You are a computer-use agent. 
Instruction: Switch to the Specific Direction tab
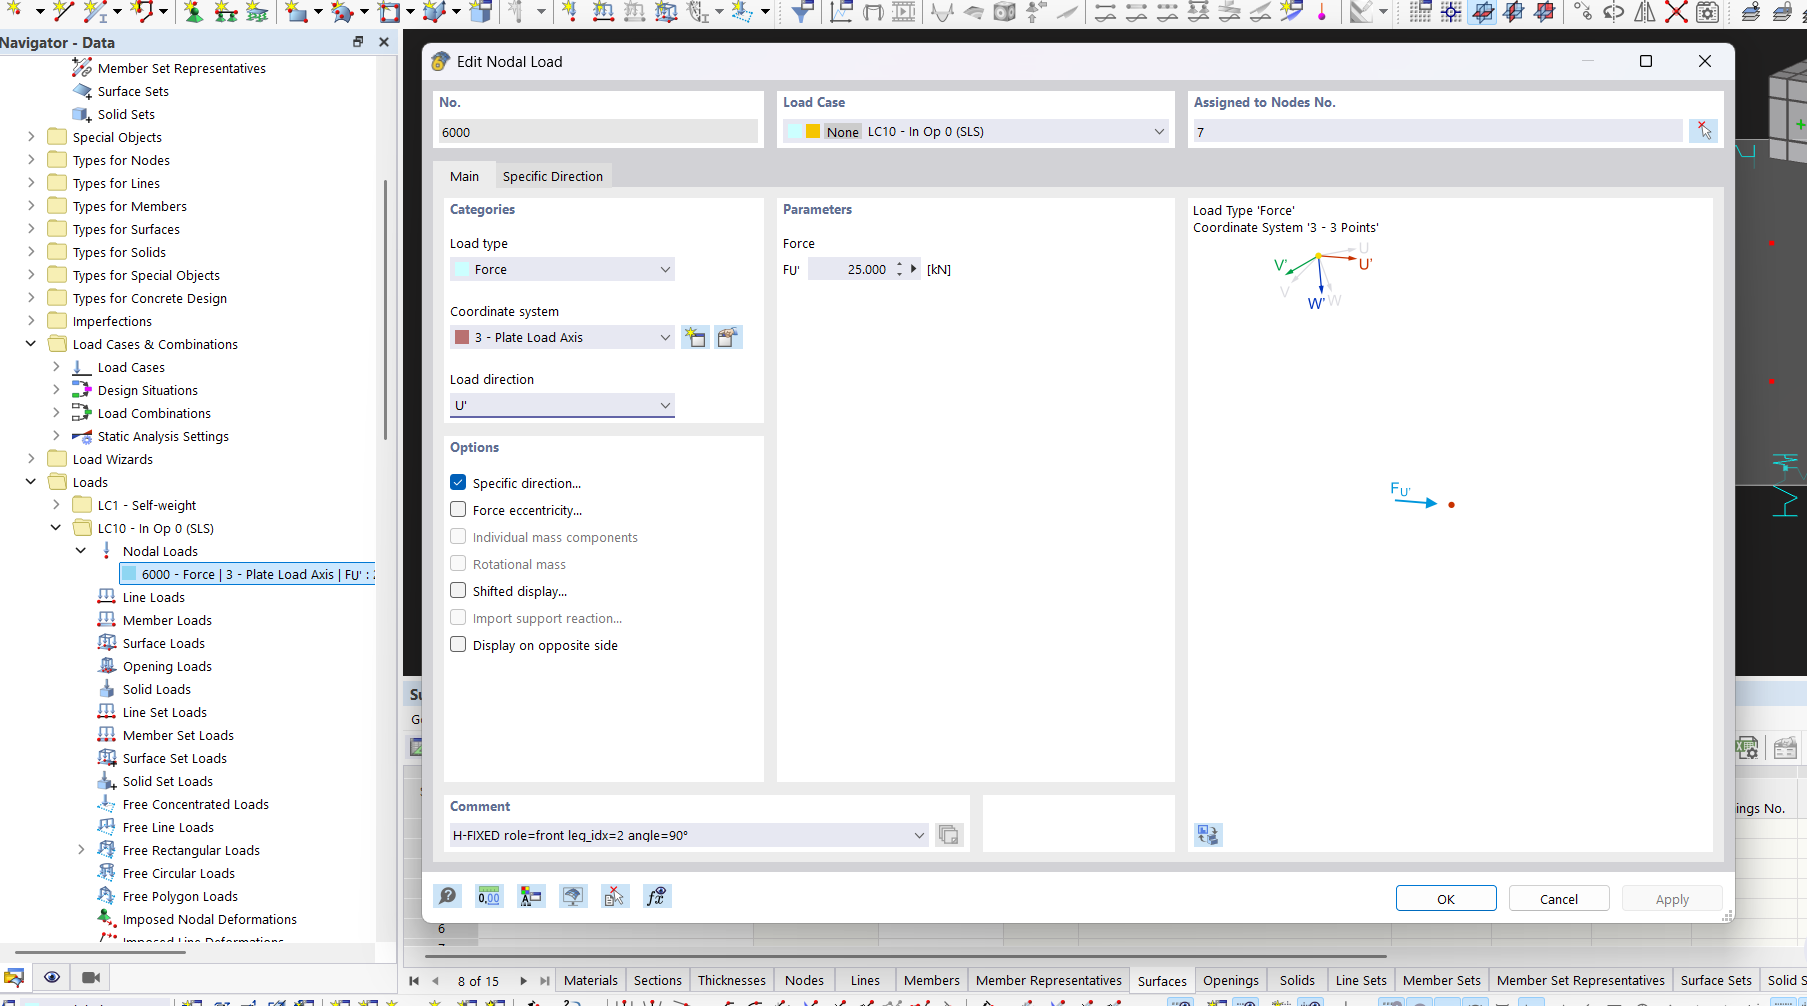552,176
